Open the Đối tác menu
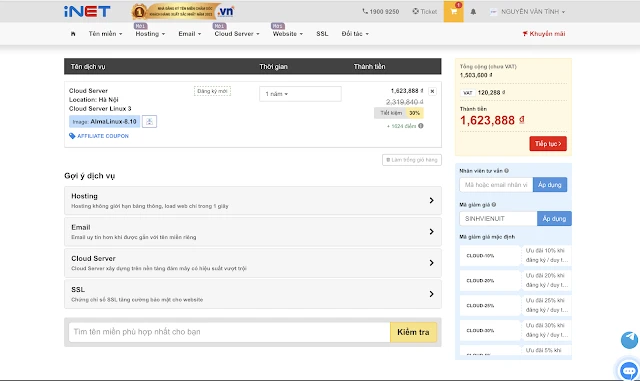 355,34
